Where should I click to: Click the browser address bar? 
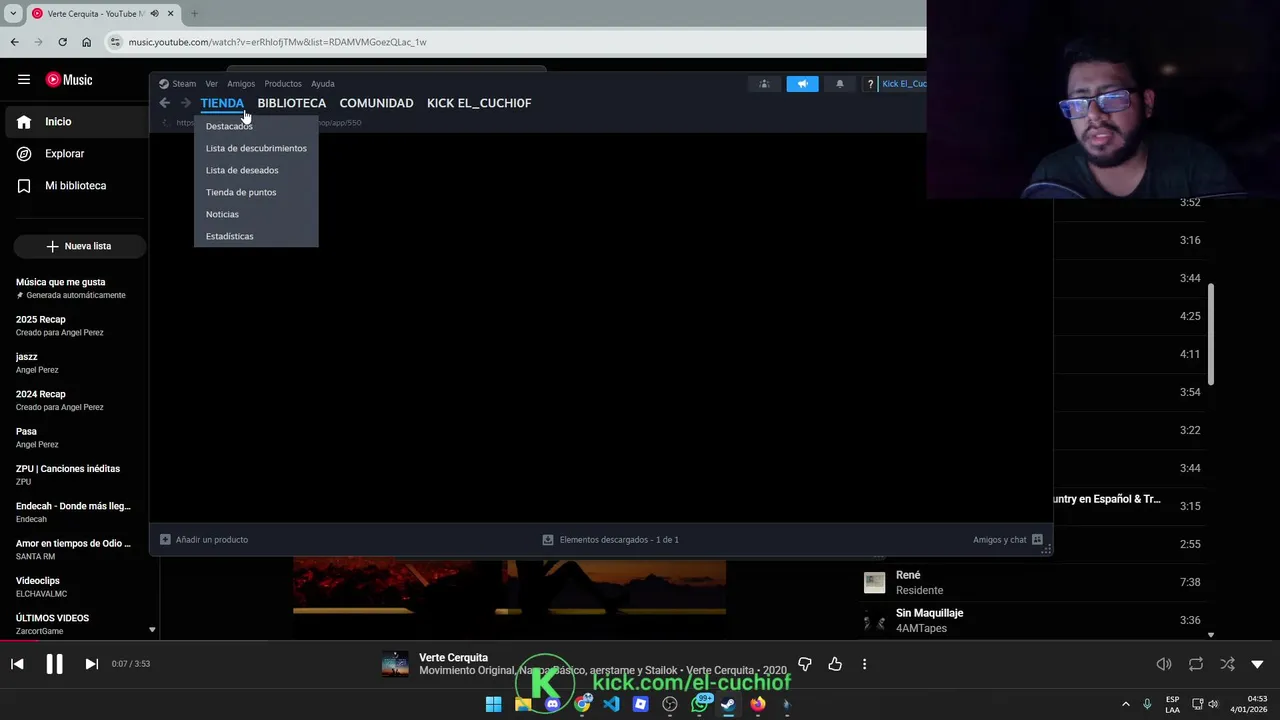[515, 42]
